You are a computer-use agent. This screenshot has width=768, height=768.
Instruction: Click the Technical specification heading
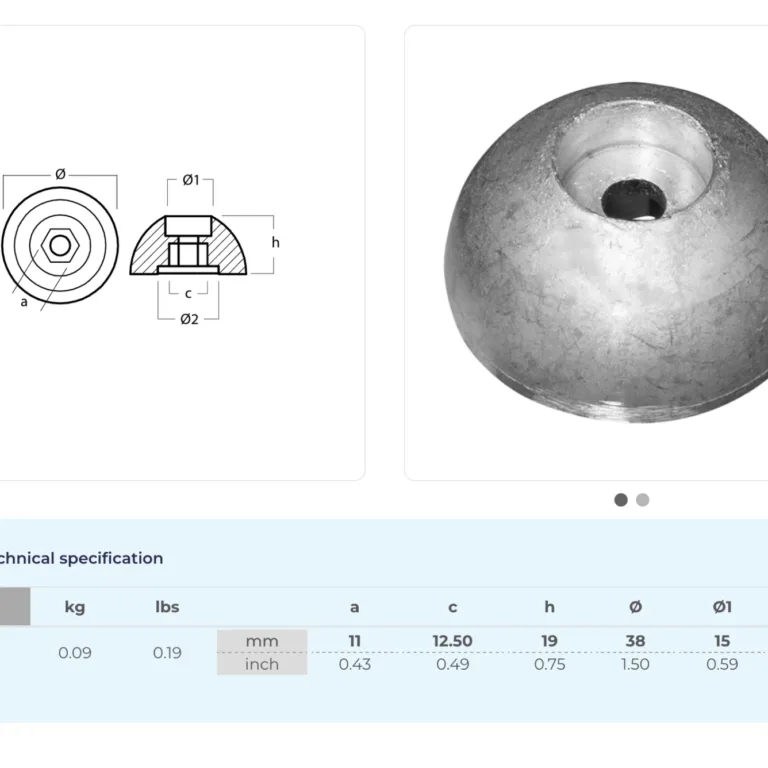[81, 558]
